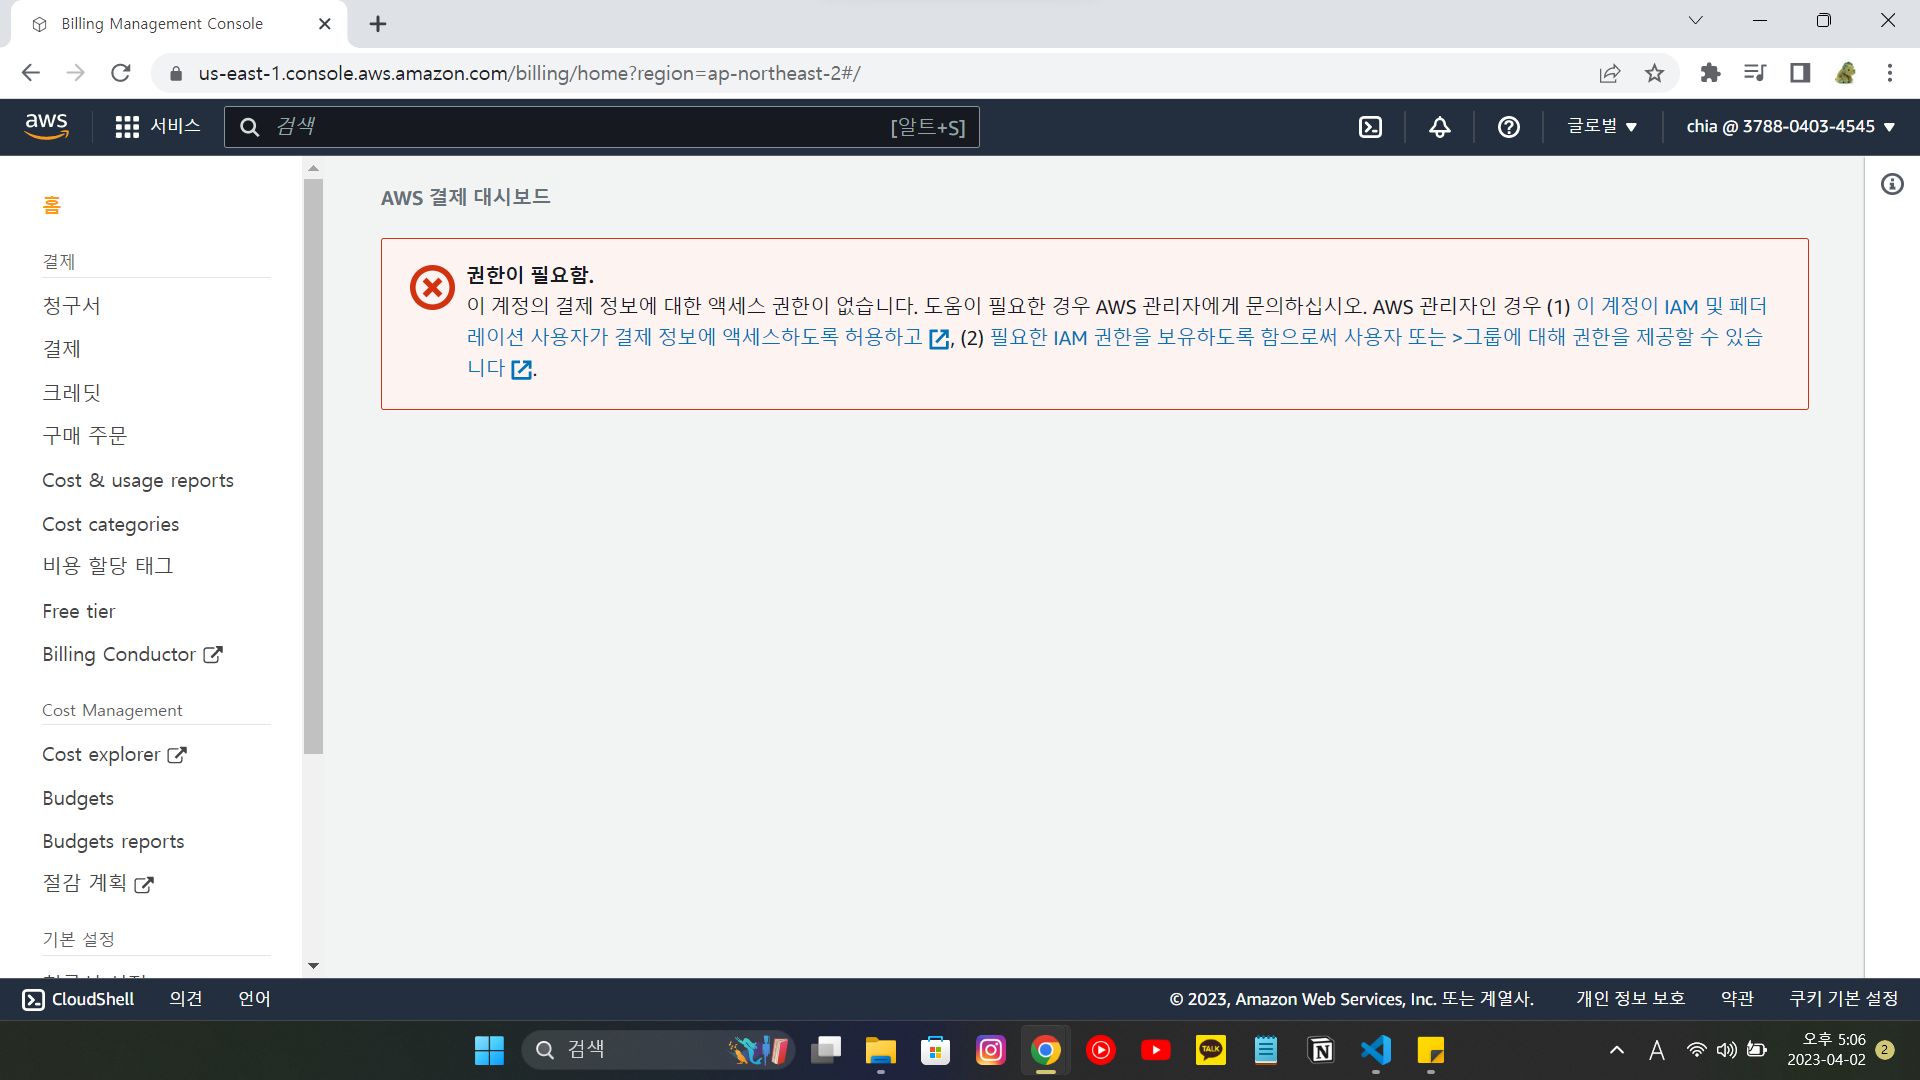The width and height of the screenshot is (1920, 1080).
Task: Open Cost explorer external link
Action: (114, 755)
